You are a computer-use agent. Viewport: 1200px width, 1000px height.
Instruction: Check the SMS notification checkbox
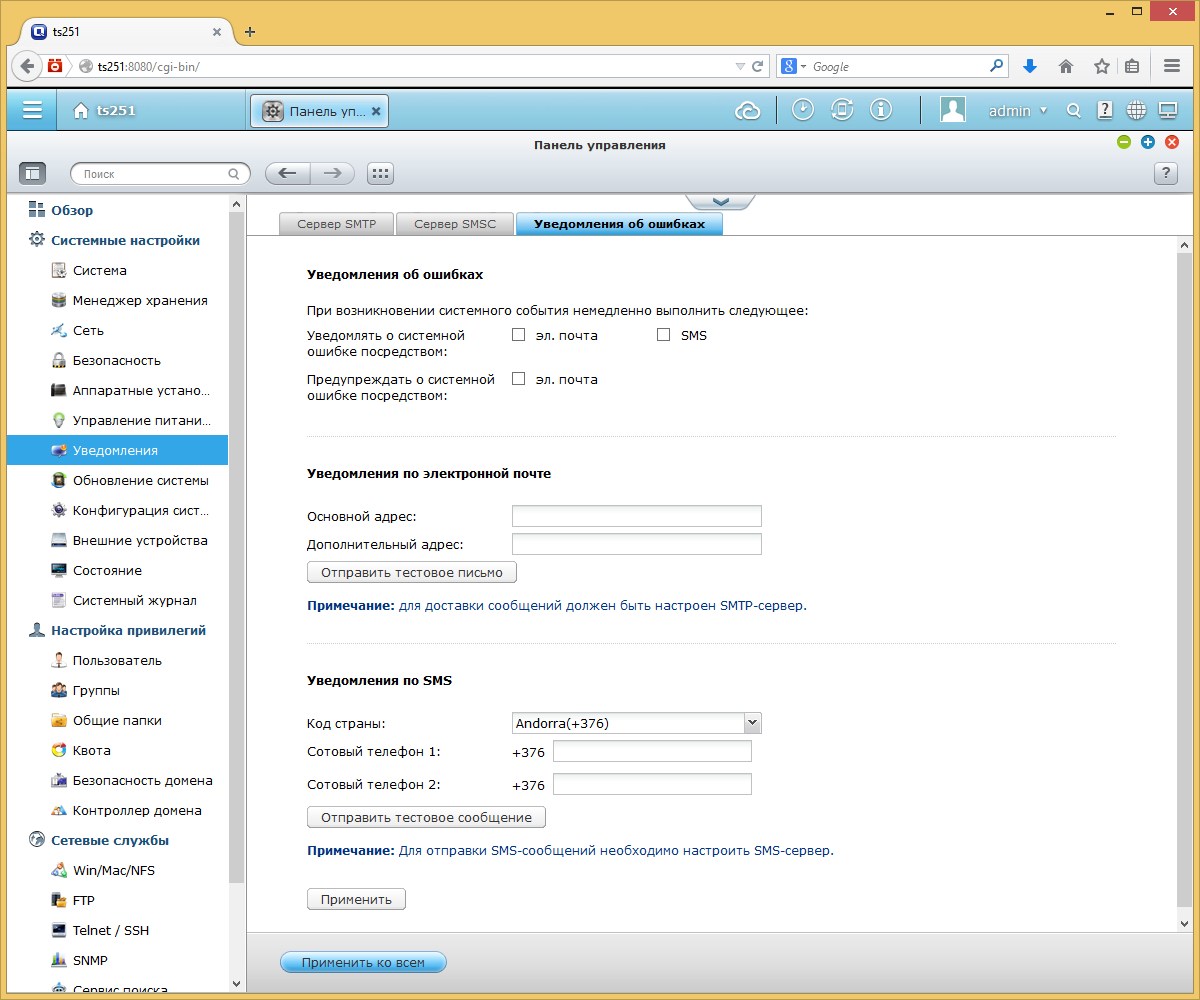(x=663, y=335)
